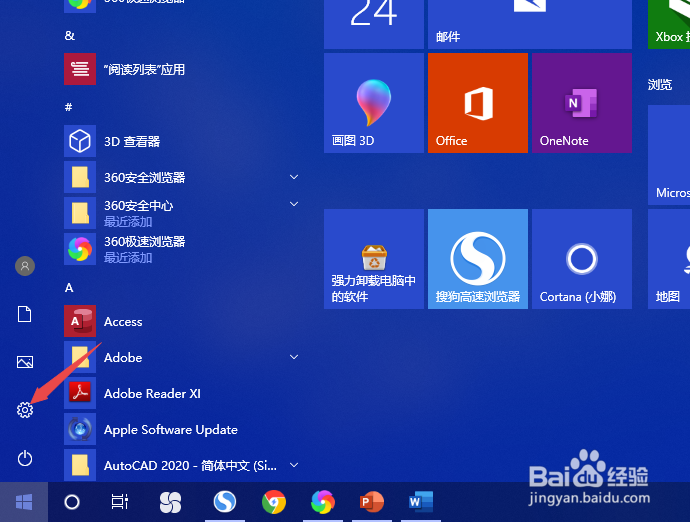Open the calendar tile showing 24
Viewport: 690px width, 522px height.
click(374, 24)
